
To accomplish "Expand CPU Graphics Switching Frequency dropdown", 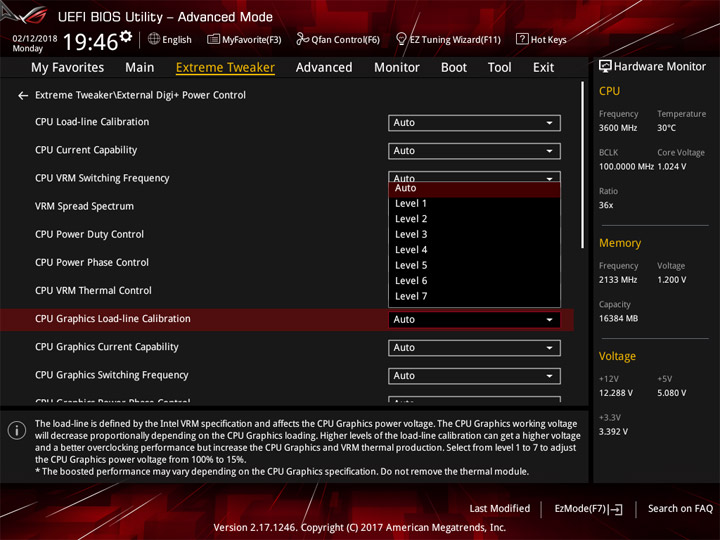I will point(474,376).
